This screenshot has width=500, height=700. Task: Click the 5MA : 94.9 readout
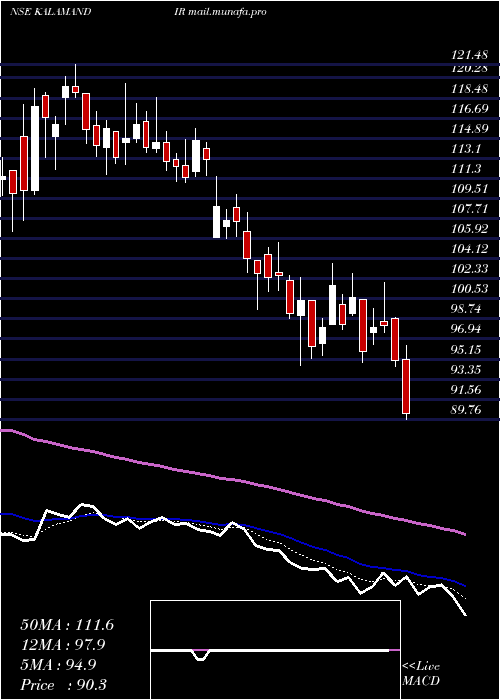(60, 664)
